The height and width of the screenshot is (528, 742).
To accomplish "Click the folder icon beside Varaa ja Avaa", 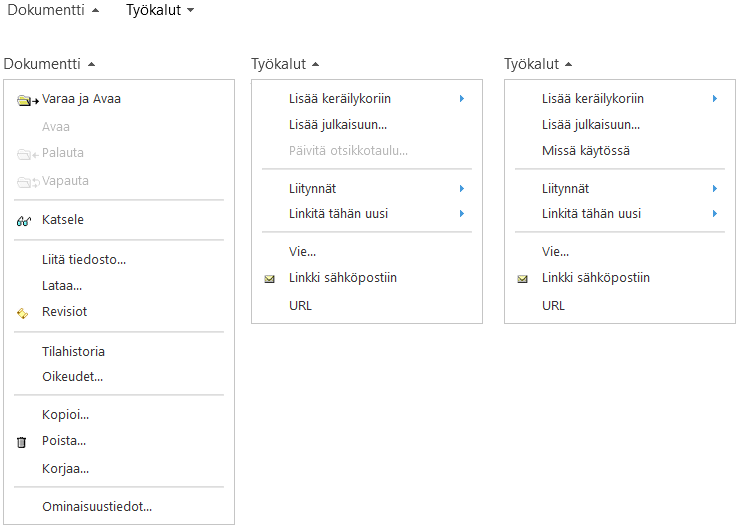I will pyautogui.click(x=27, y=100).
